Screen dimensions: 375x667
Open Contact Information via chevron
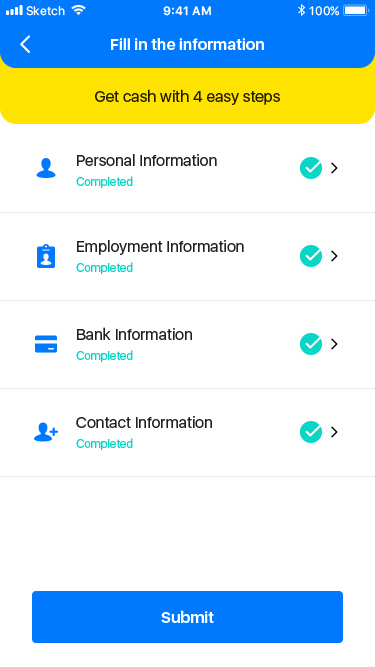pos(334,432)
